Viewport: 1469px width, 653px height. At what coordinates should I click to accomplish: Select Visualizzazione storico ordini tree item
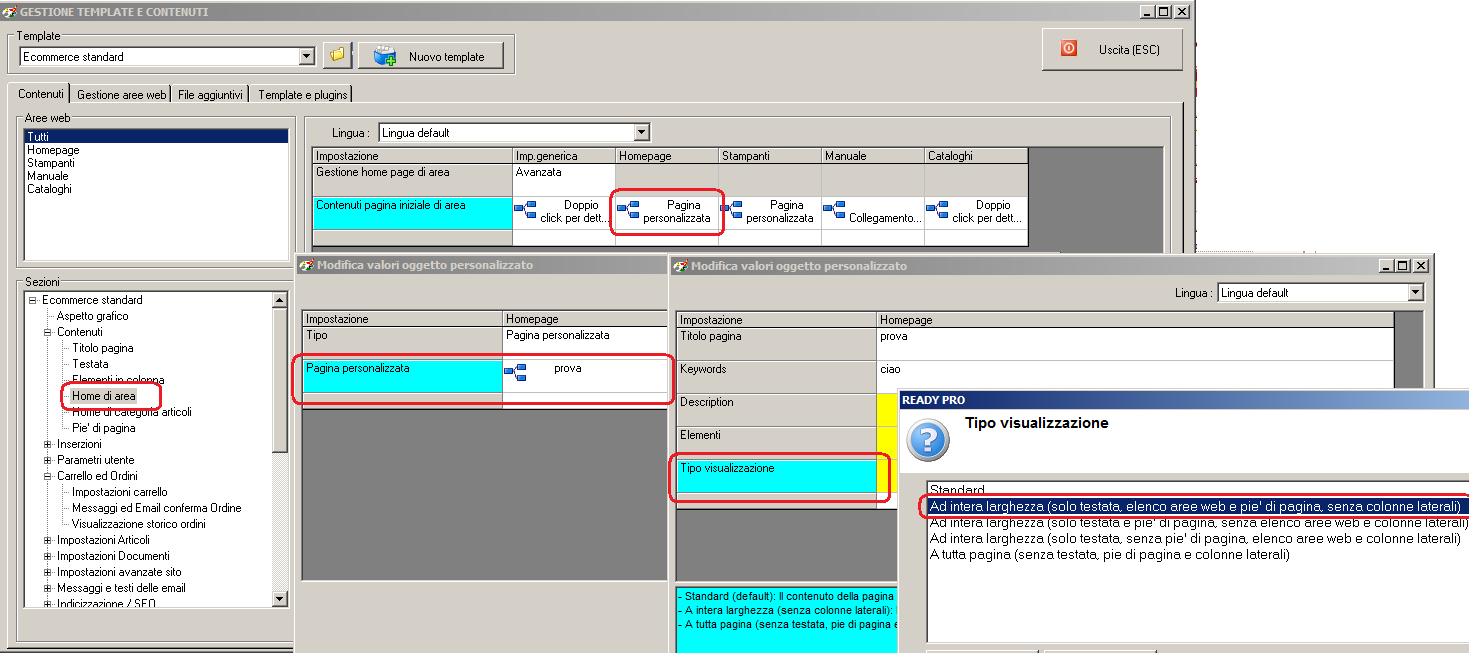pyautogui.click(x=139, y=524)
